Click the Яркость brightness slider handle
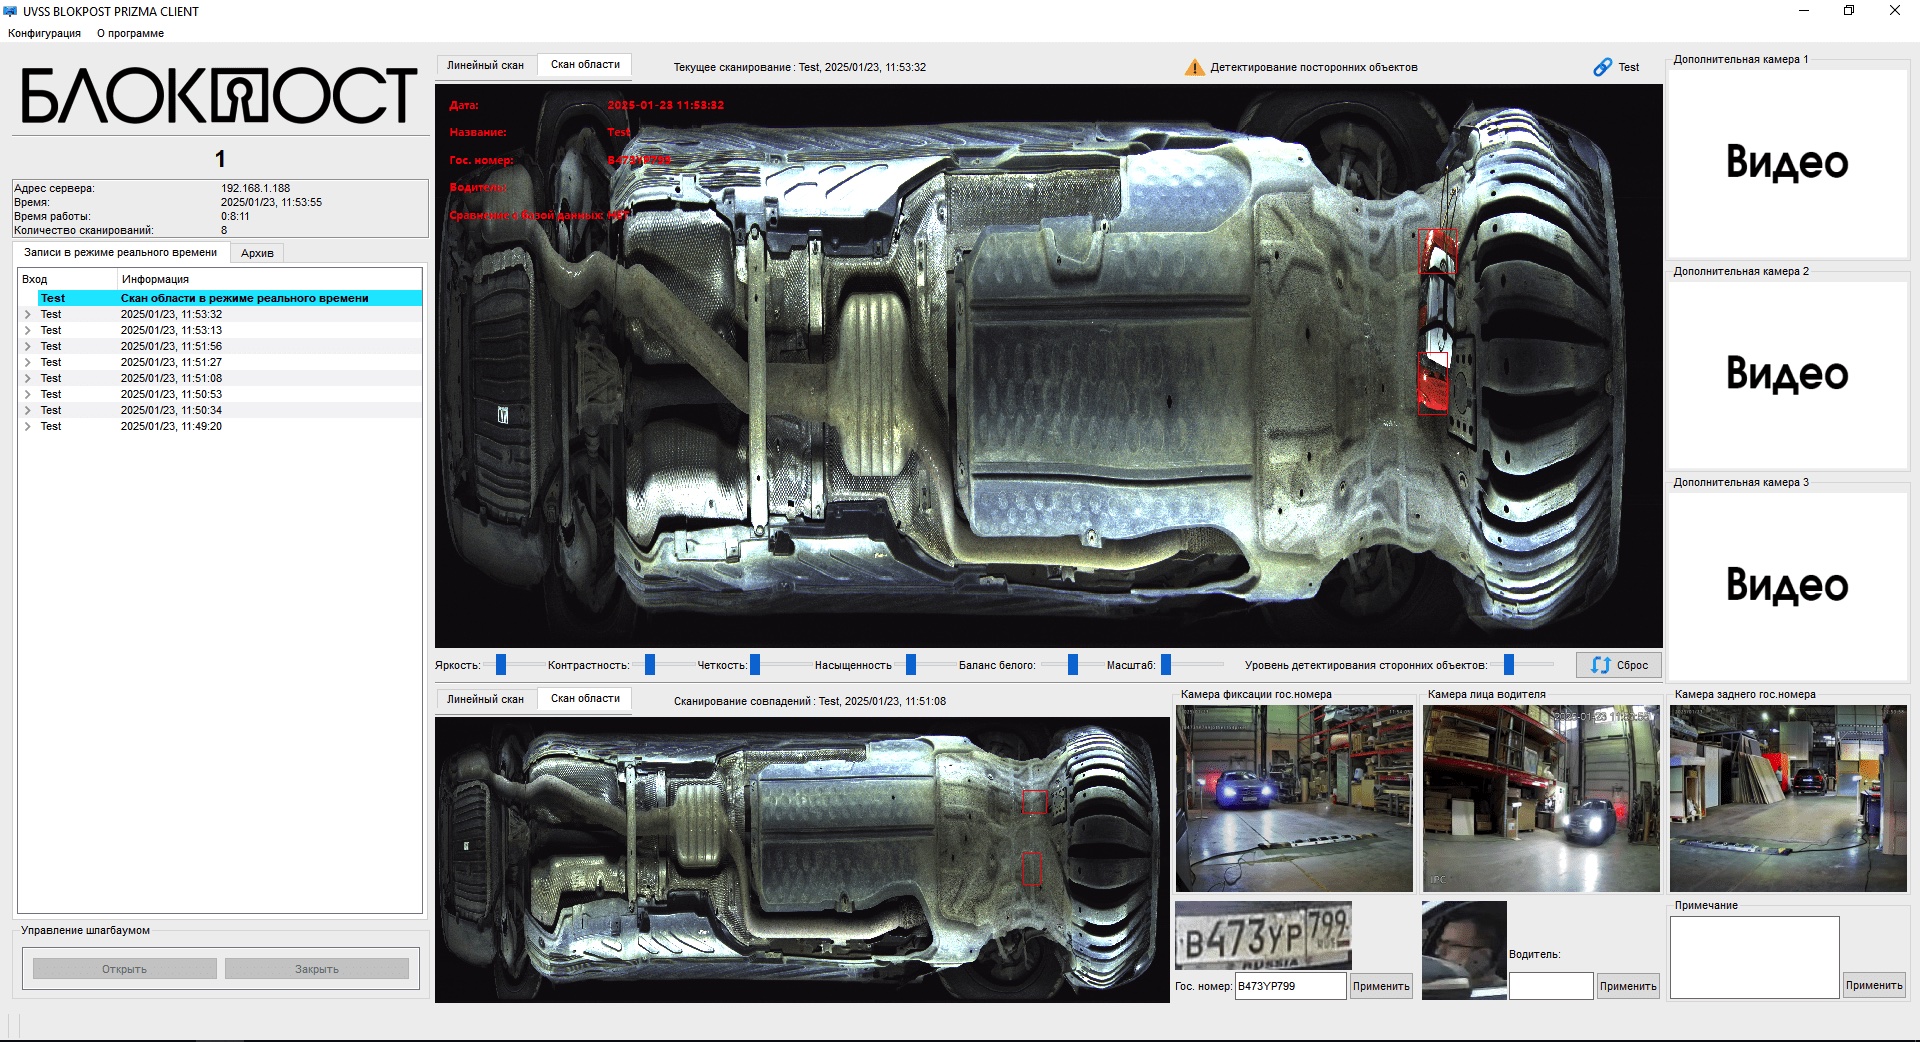The height and width of the screenshot is (1042, 1920). (x=501, y=665)
